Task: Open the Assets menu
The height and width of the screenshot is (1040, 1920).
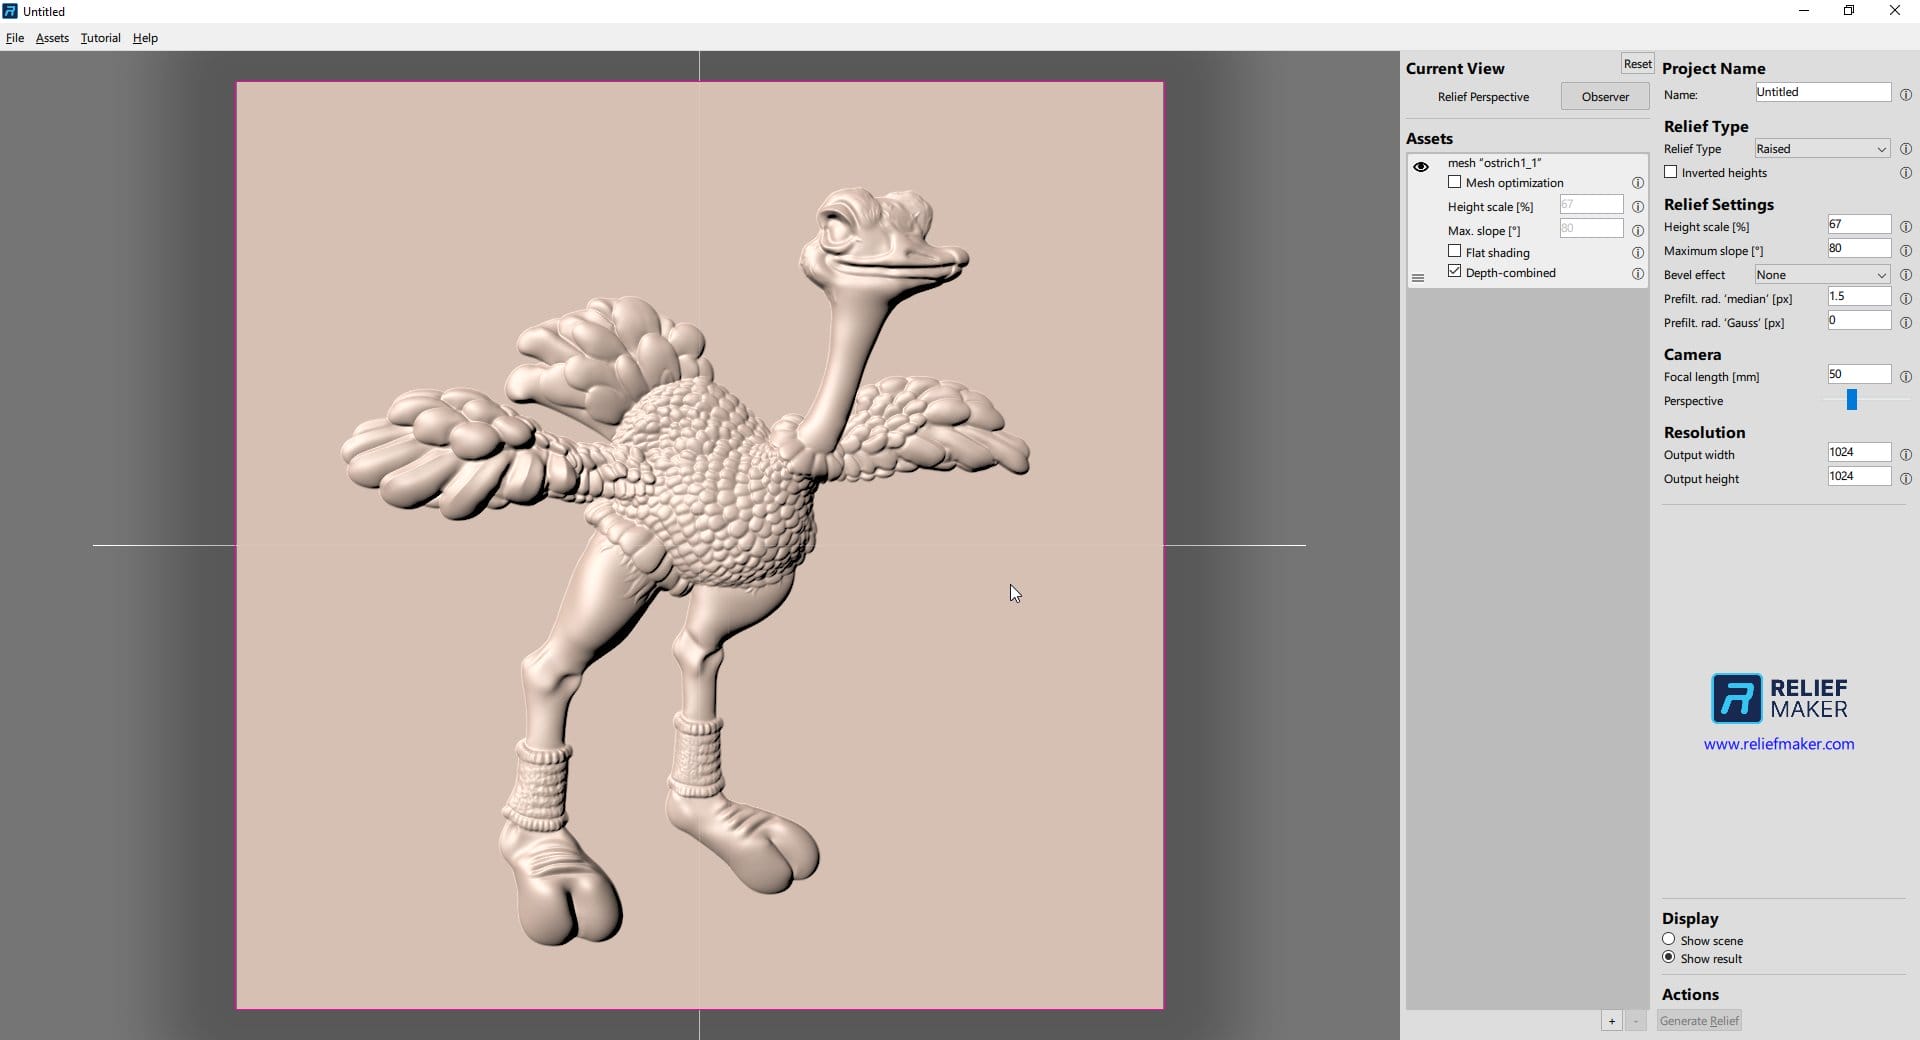Action: point(52,38)
